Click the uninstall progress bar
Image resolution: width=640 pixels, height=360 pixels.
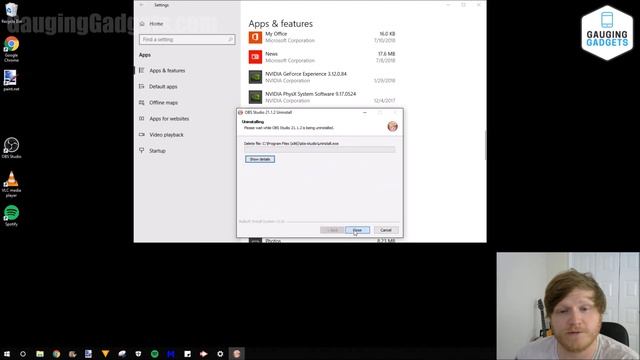(320, 150)
